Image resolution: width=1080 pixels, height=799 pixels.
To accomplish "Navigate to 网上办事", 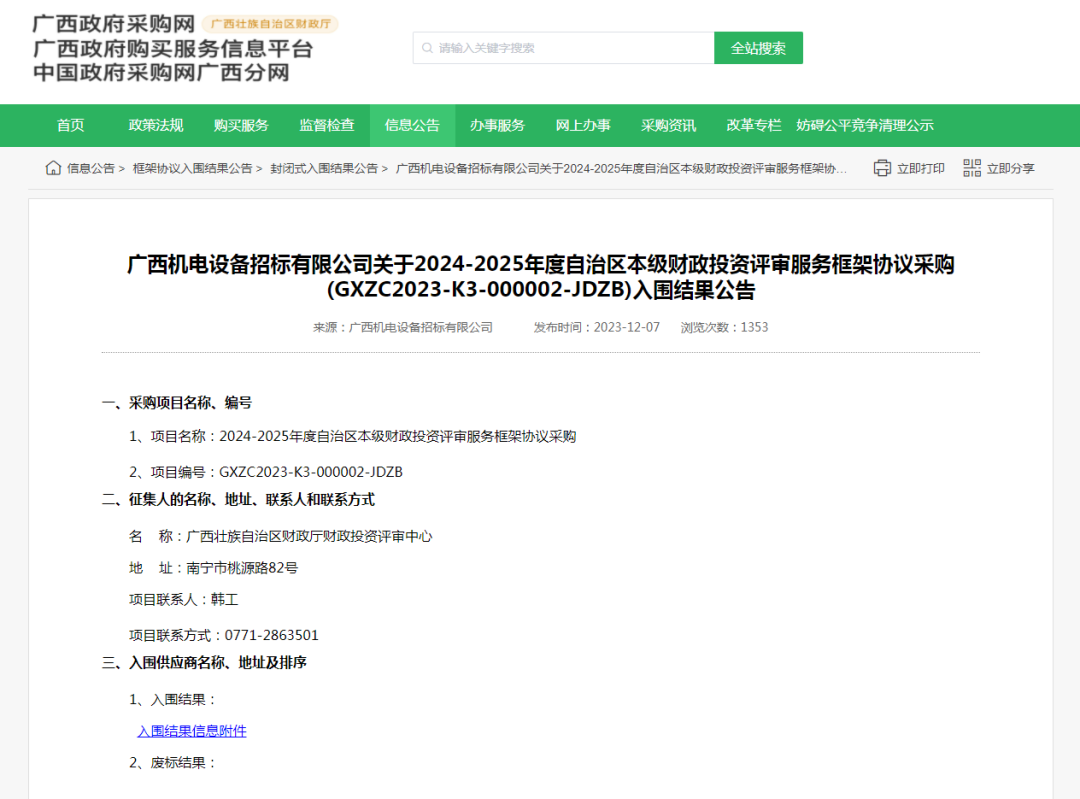I will [583, 125].
